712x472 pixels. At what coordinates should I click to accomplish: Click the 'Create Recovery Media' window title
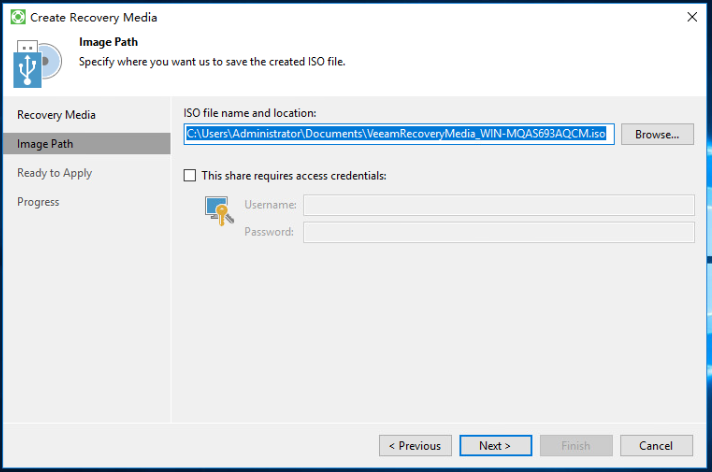[94, 18]
